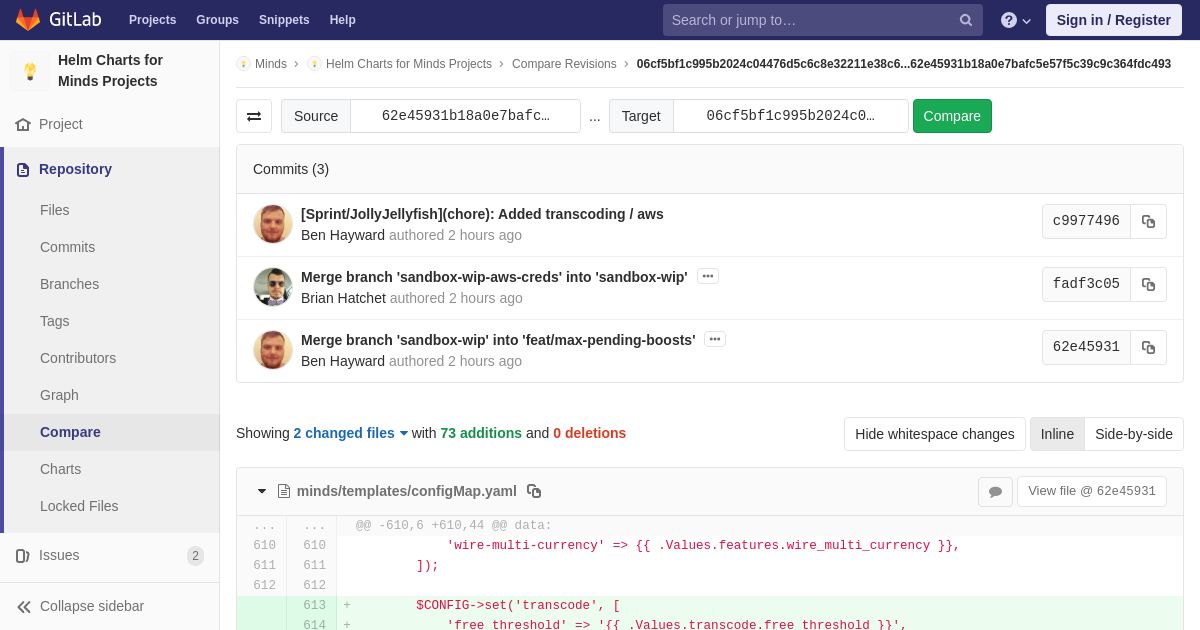Open Help in the top navigation

pos(342,20)
